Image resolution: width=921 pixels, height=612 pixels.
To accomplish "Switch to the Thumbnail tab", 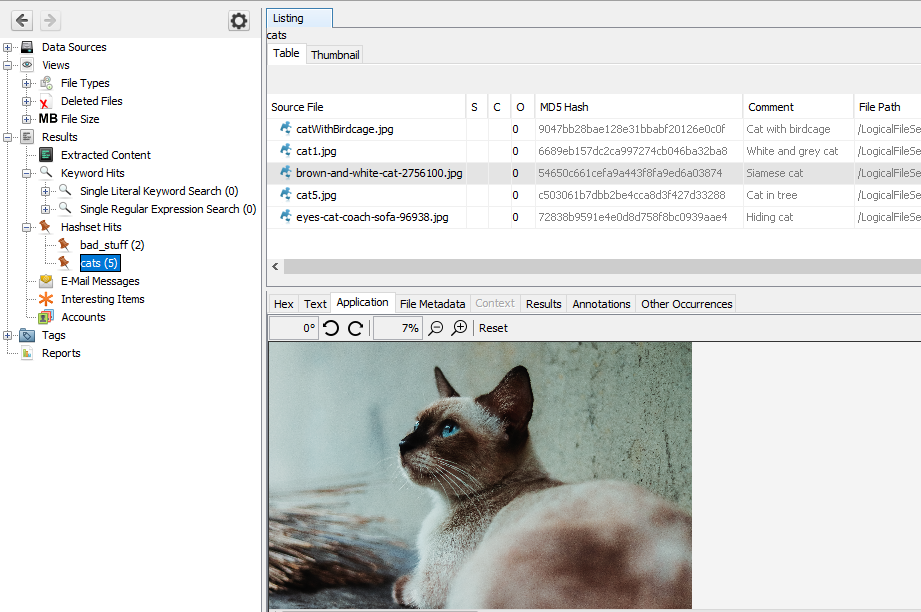I will click(x=335, y=55).
